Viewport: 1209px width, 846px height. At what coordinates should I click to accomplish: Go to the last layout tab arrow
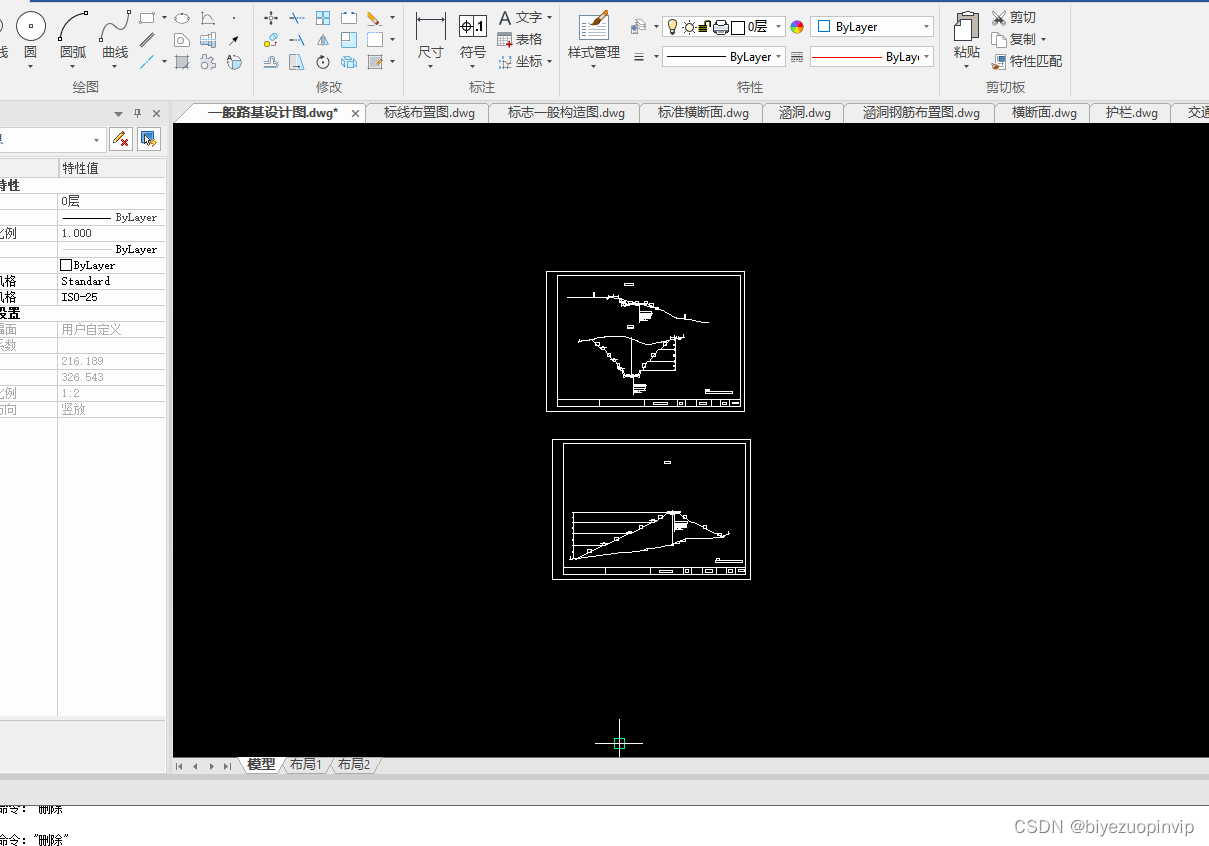coord(228,766)
